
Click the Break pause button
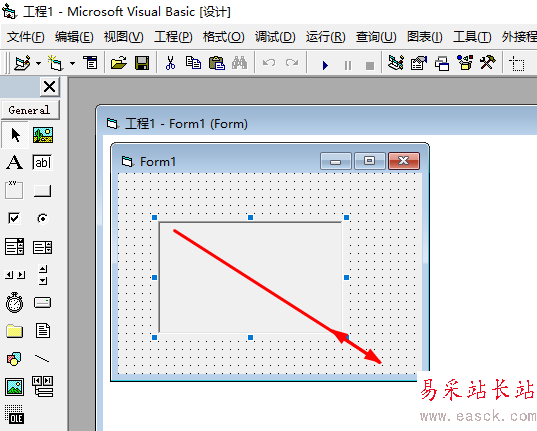348,65
